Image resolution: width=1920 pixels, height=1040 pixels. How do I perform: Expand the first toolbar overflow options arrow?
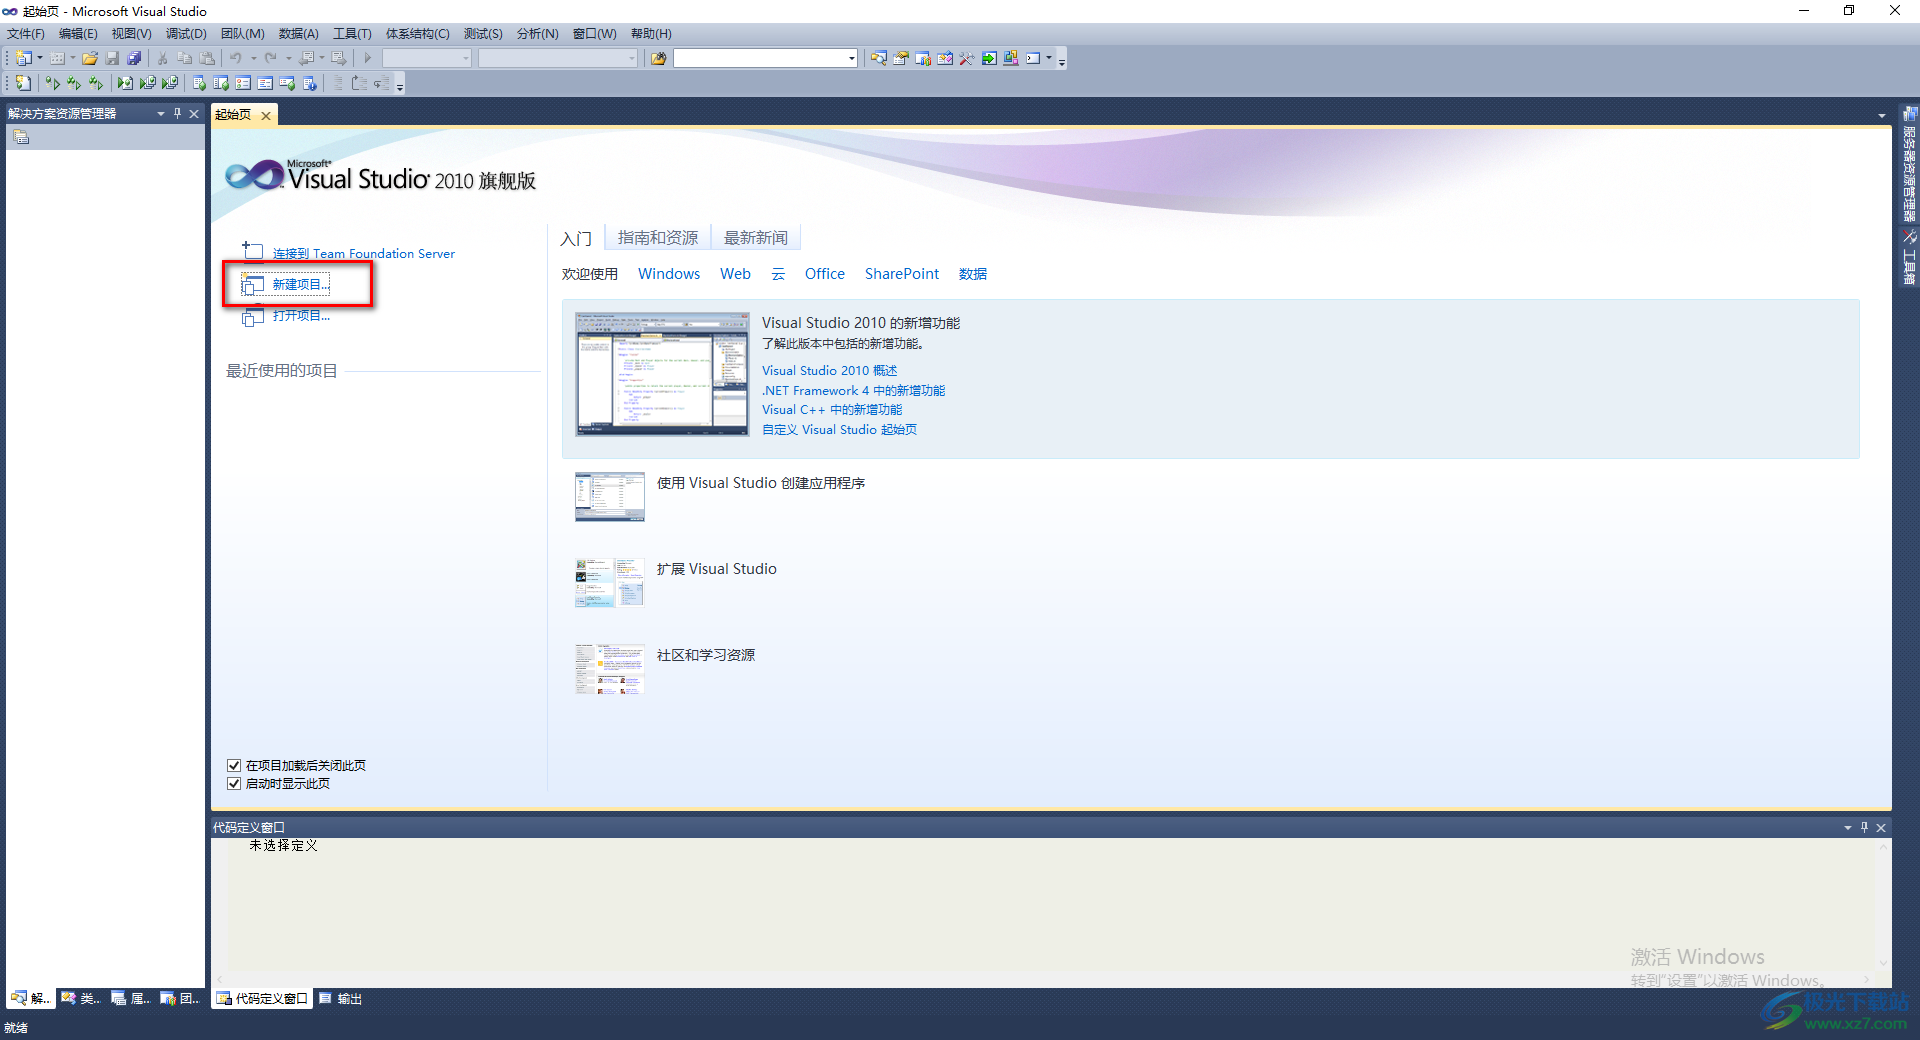(x=1062, y=60)
